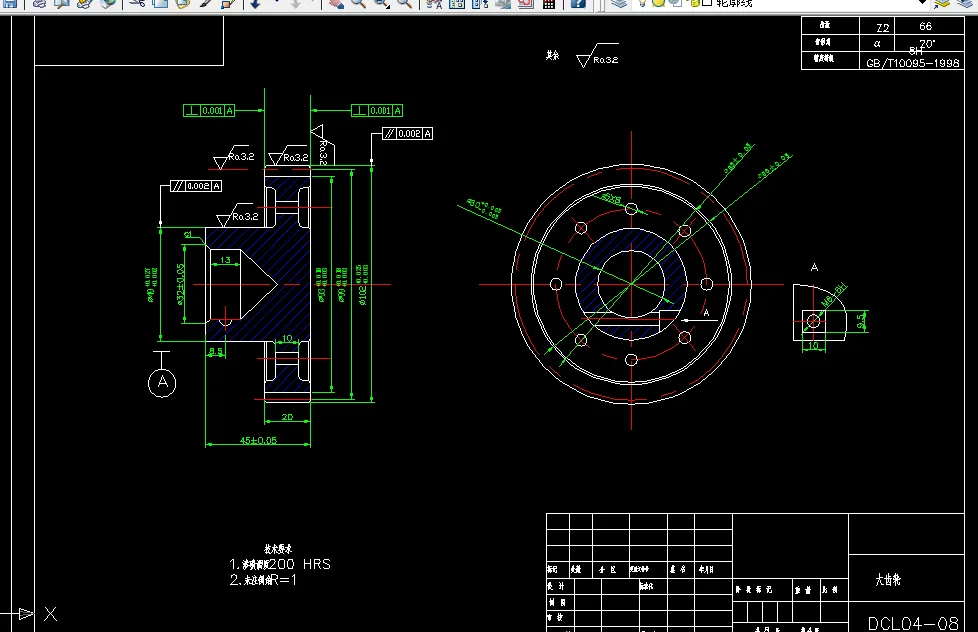The height and width of the screenshot is (632, 978).
Task: Select the upper-right parallelism 0.002 A frame
Action: pos(407,134)
